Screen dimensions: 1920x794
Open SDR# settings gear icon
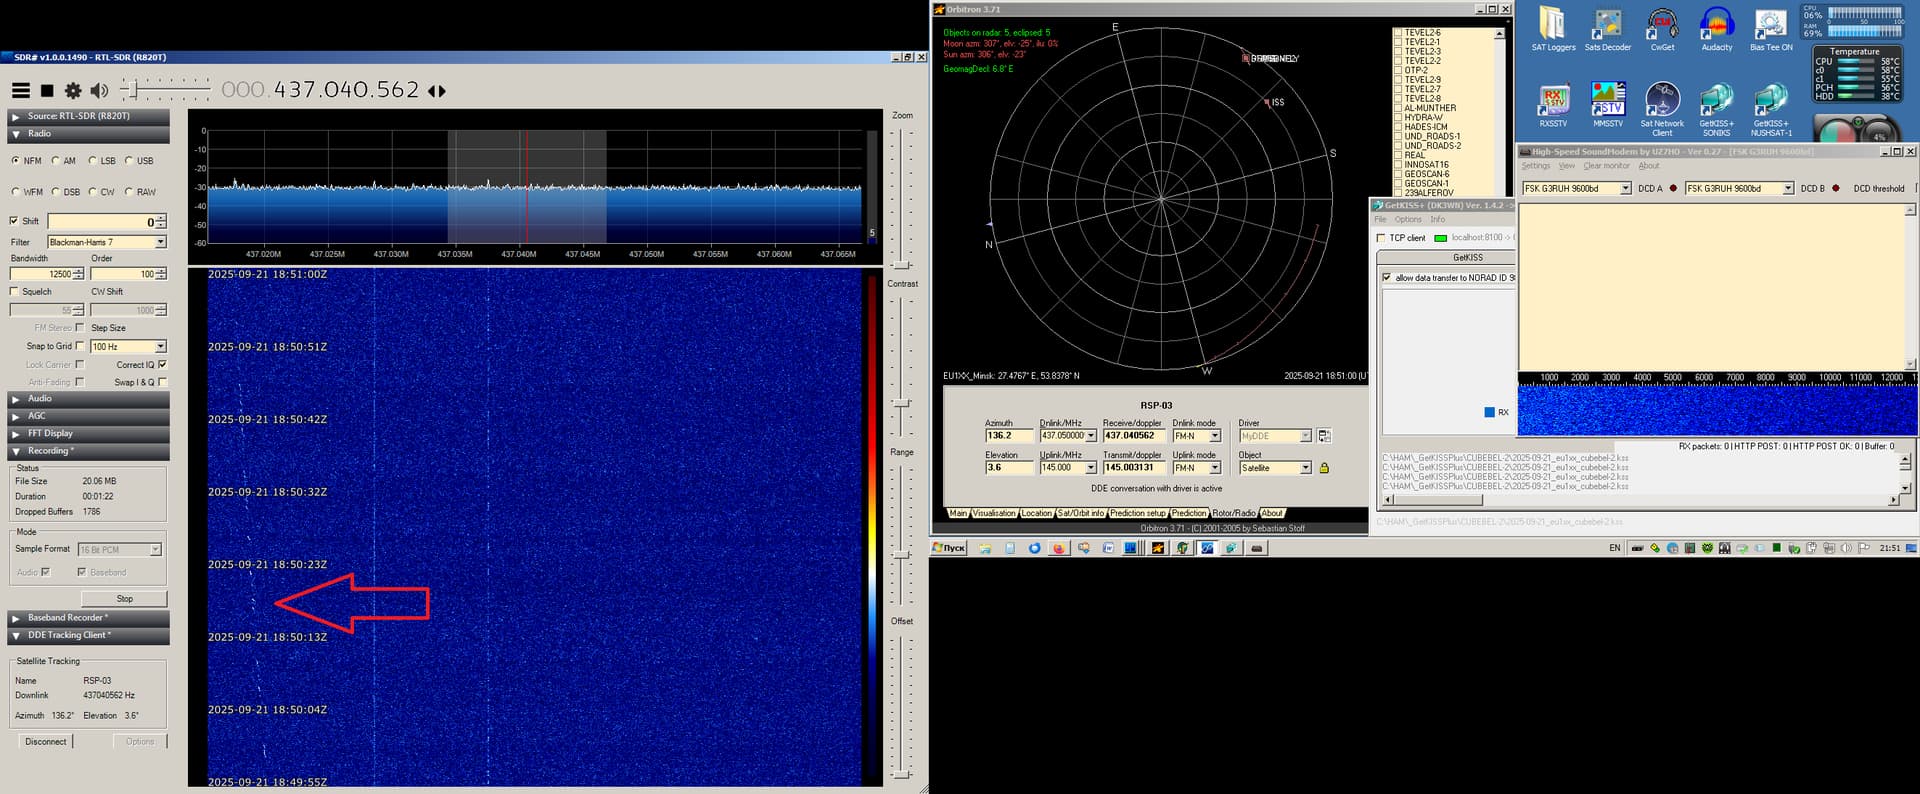(73, 91)
